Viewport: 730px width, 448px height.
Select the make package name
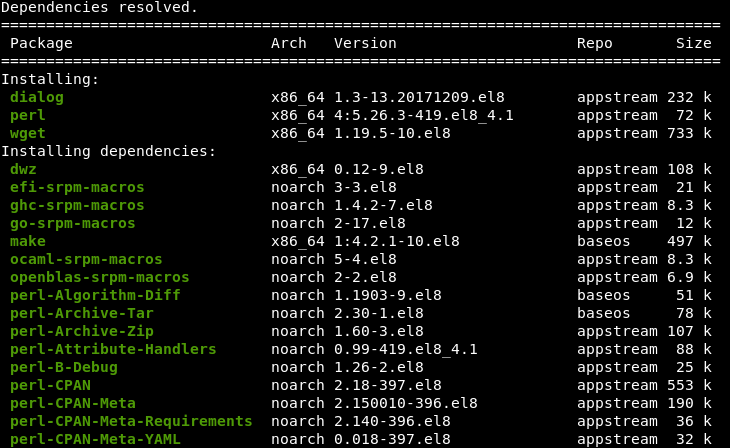[28, 241]
